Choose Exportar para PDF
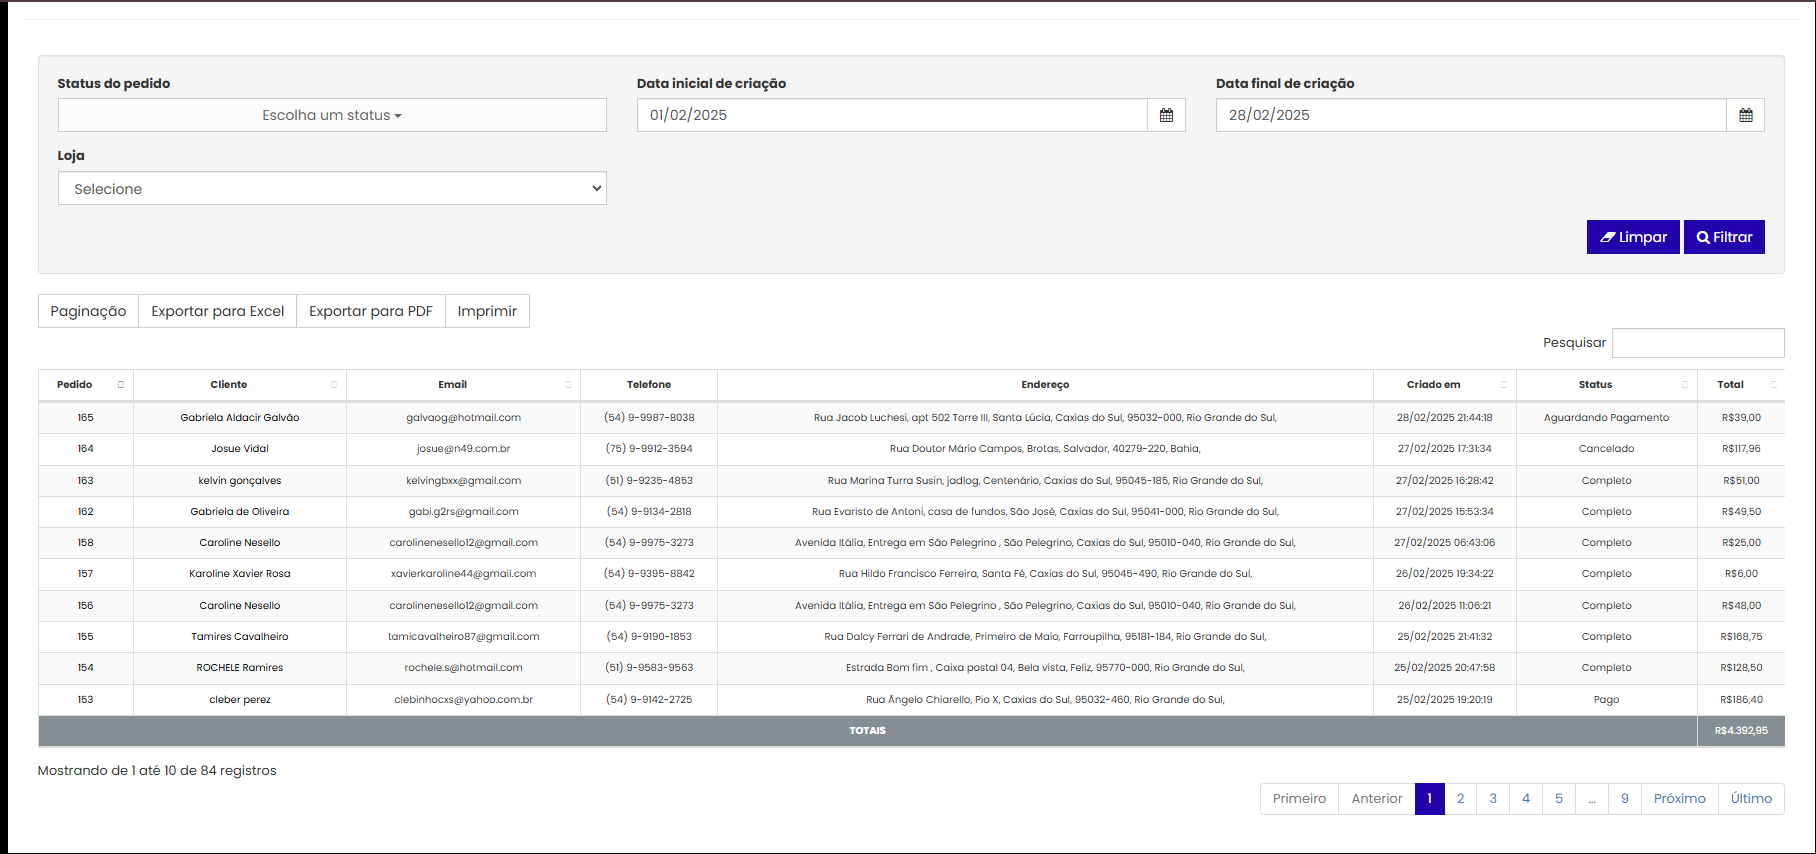 pyautogui.click(x=370, y=311)
